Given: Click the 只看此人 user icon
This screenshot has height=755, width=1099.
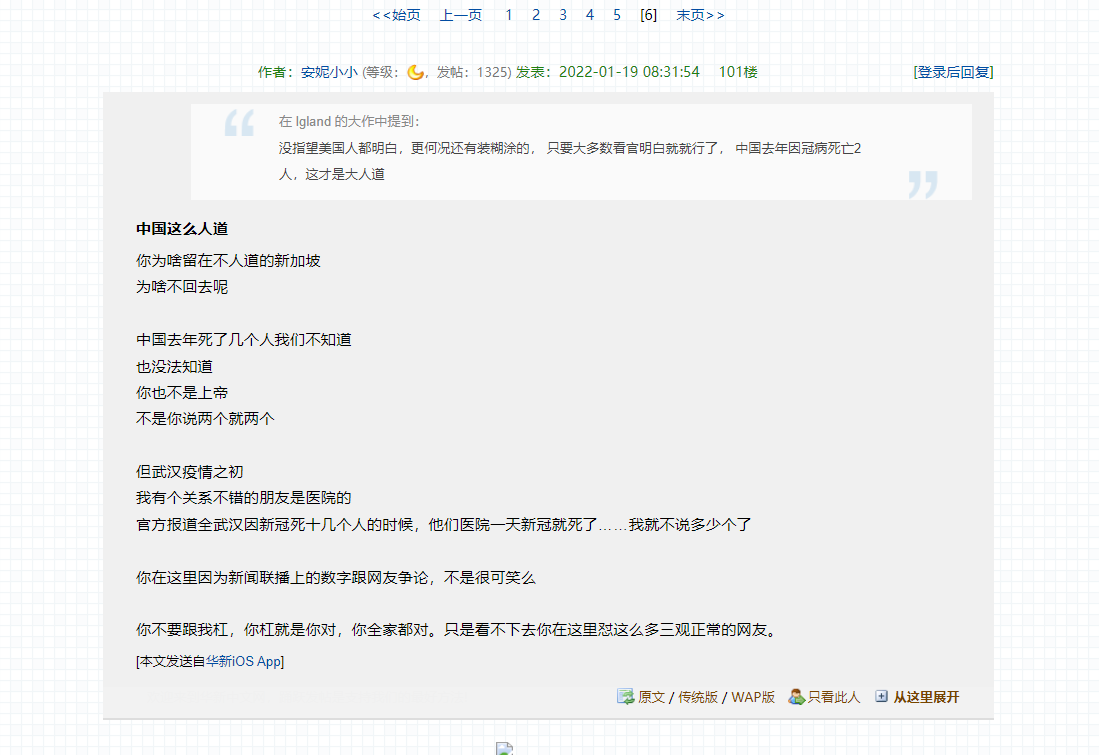Looking at the screenshot, I should [x=796, y=697].
